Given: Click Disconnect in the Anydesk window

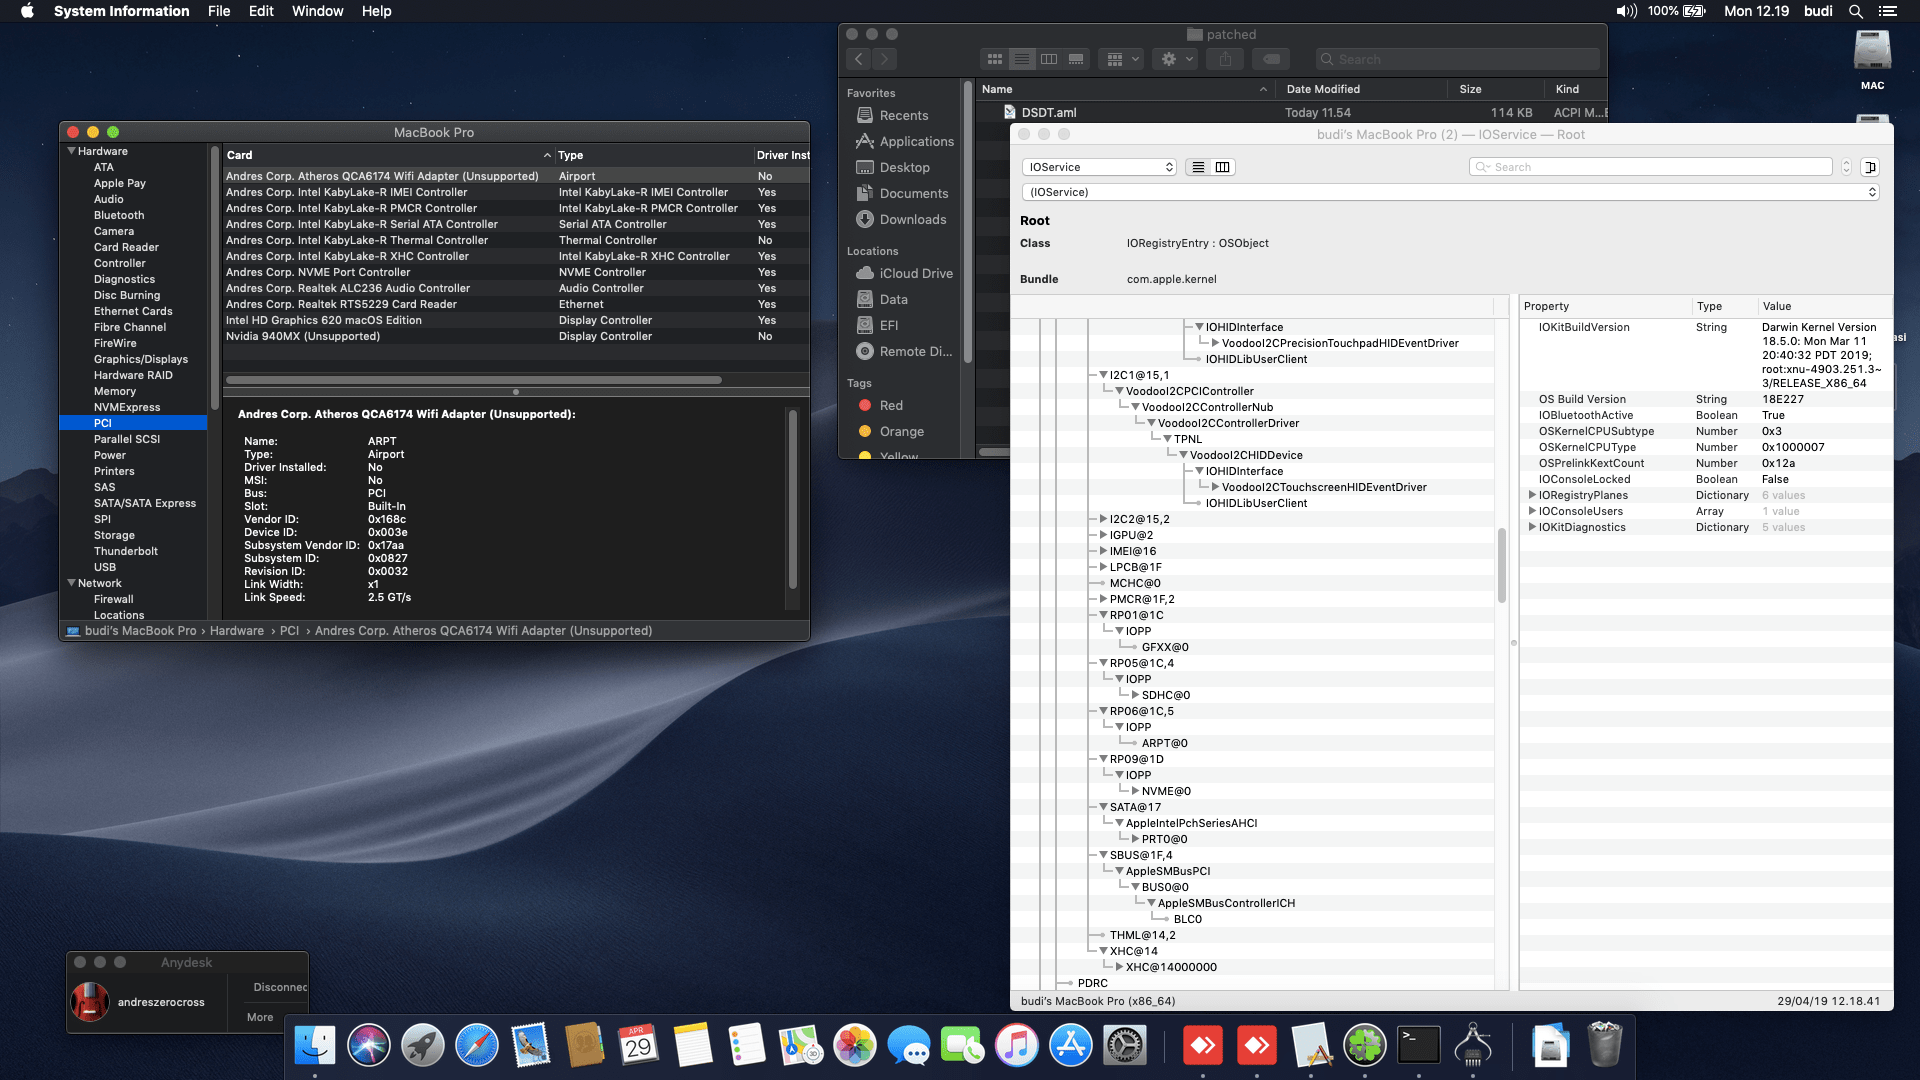Looking at the screenshot, I should pos(279,987).
